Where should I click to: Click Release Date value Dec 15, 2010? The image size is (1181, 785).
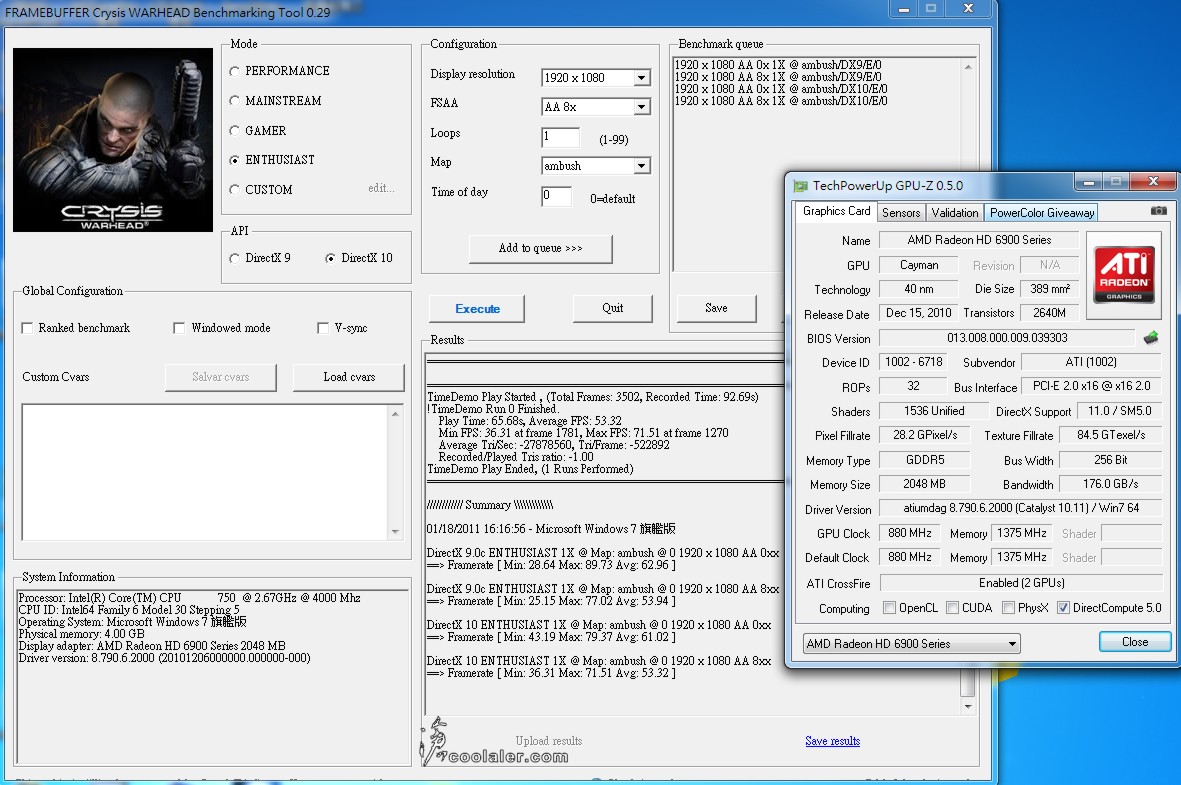pyautogui.click(x=919, y=313)
